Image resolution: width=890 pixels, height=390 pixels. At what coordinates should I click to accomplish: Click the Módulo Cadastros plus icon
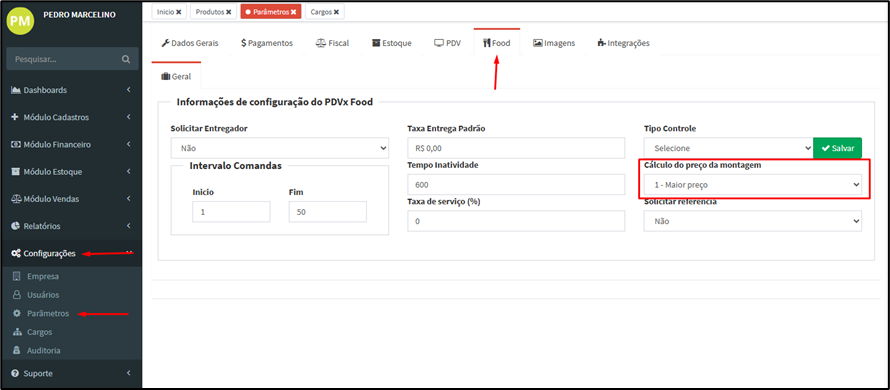[15, 118]
